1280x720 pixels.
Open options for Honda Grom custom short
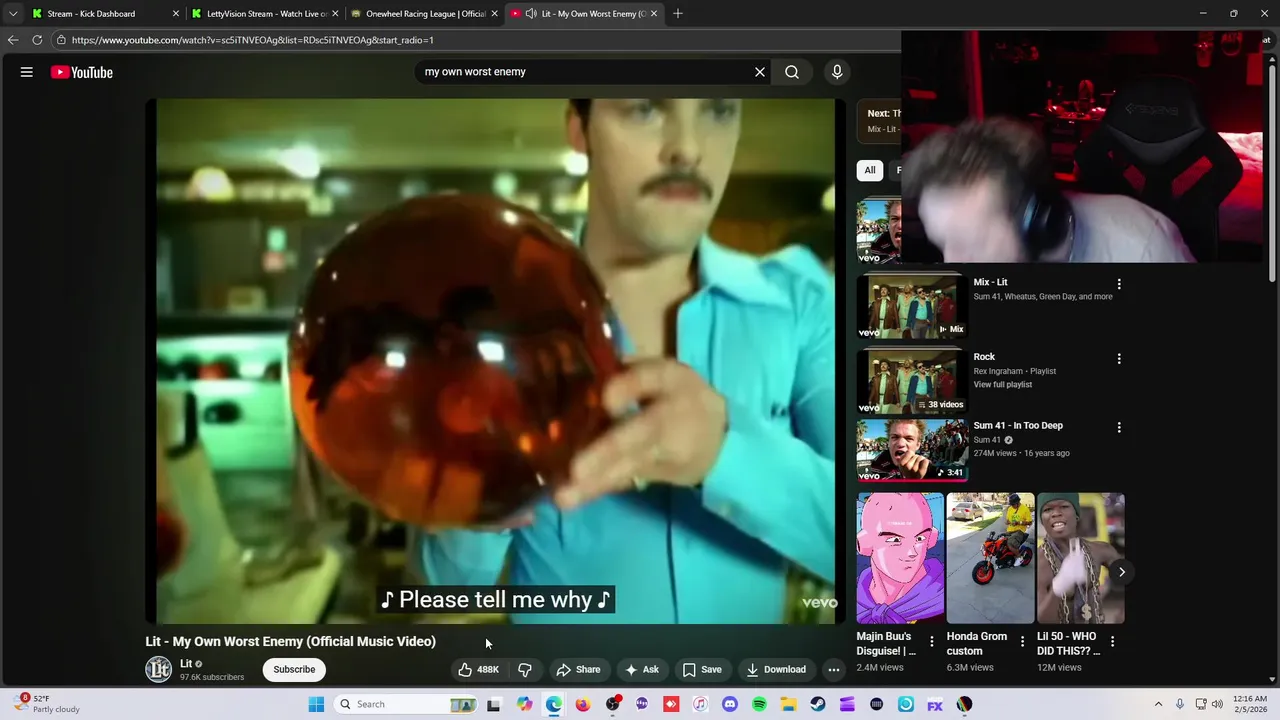tap(1022, 642)
